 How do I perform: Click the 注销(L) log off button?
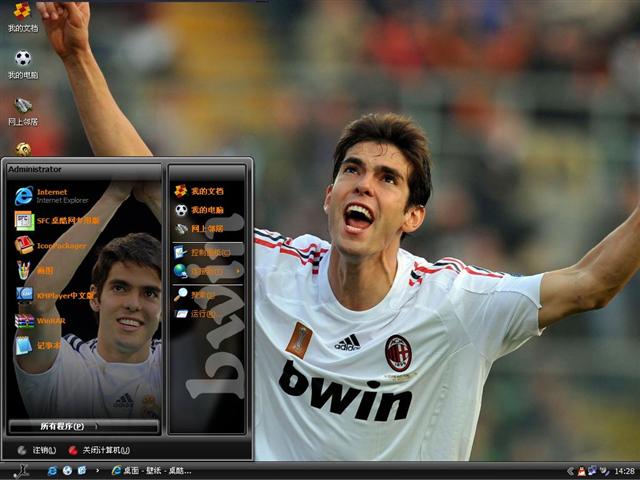click(x=38, y=450)
